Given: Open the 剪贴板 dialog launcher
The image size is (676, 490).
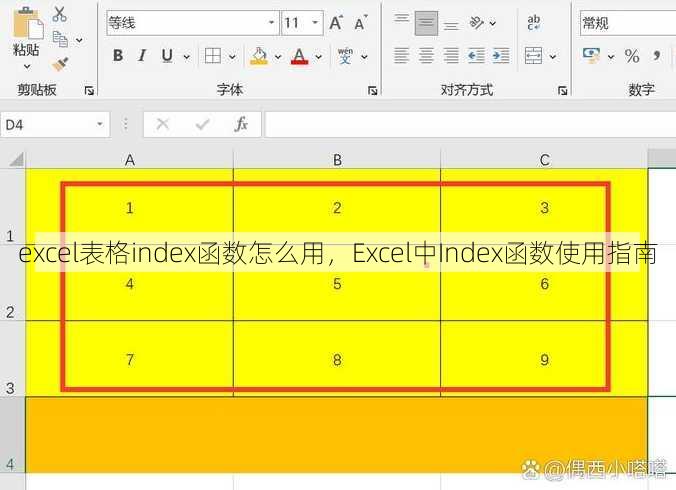Looking at the screenshot, I should pyautogui.click(x=89, y=90).
